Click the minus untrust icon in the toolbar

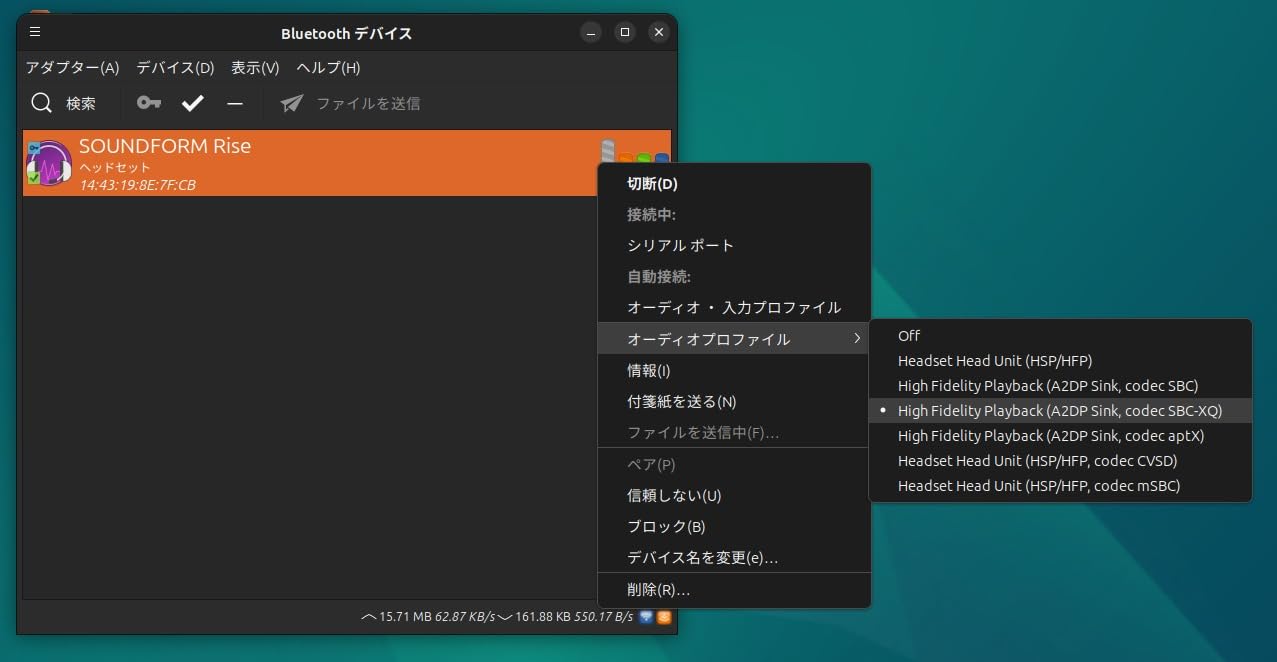click(x=235, y=103)
